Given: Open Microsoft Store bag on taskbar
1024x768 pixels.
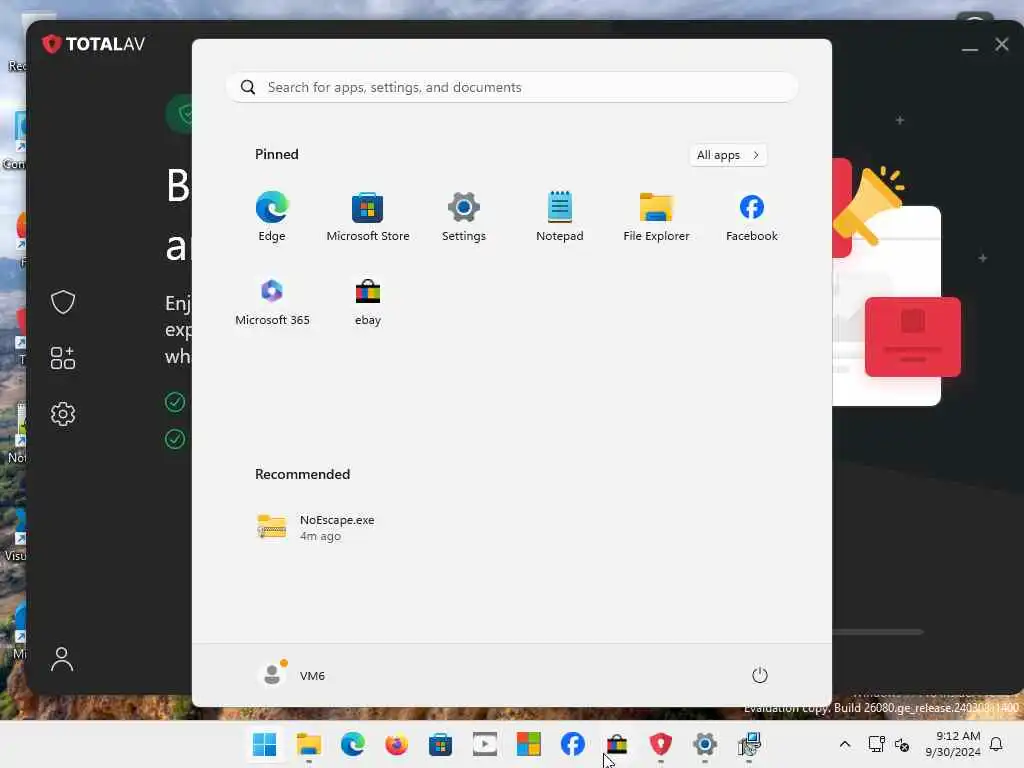Looking at the screenshot, I should point(441,744).
